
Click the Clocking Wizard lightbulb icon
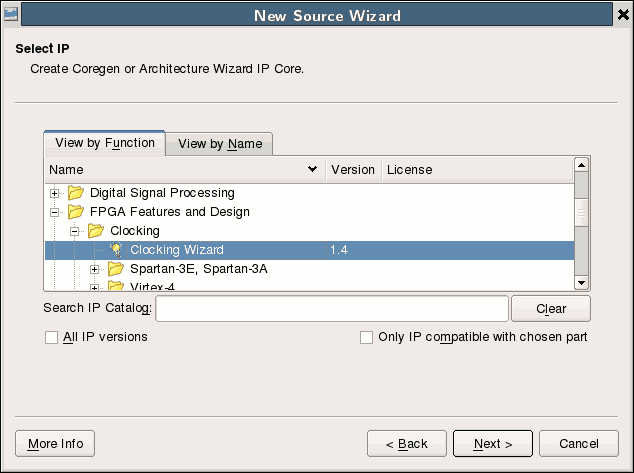click(116, 250)
